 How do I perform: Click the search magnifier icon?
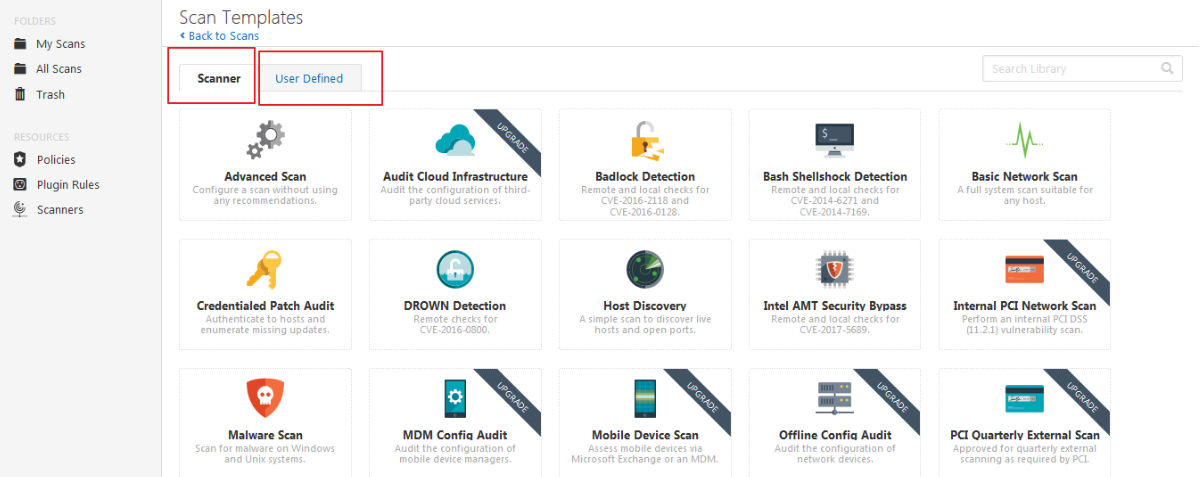point(1167,69)
